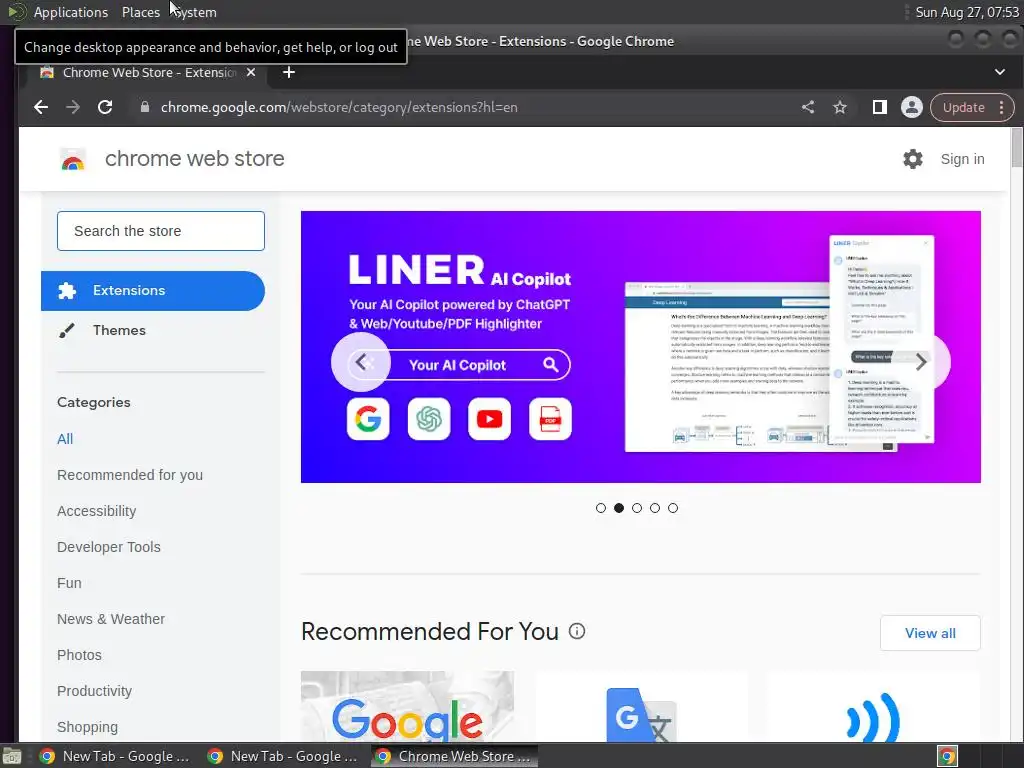
Task: Open the LINER AI Copilot banner
Action: (x=641, y=347)
